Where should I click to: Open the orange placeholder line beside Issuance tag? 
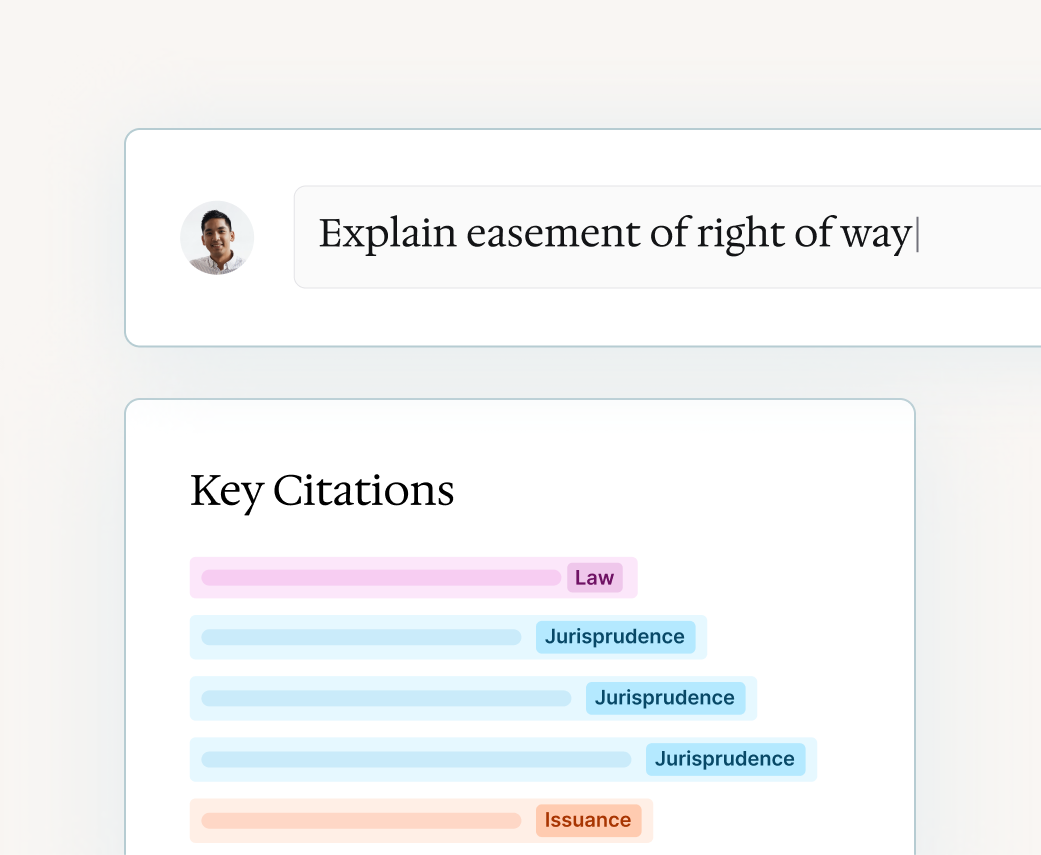[x=361, y=820]
